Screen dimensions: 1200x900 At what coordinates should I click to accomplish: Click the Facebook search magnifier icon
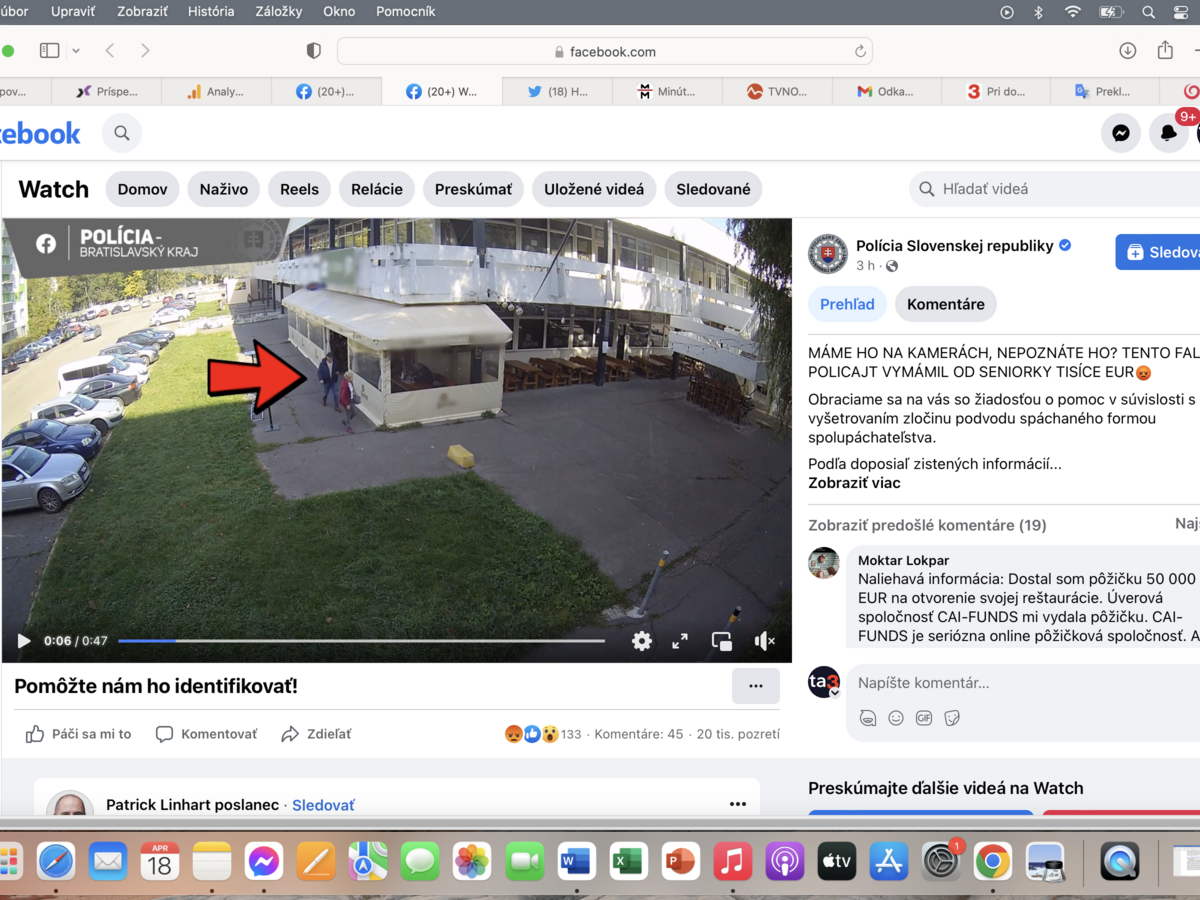click(122, 133)
